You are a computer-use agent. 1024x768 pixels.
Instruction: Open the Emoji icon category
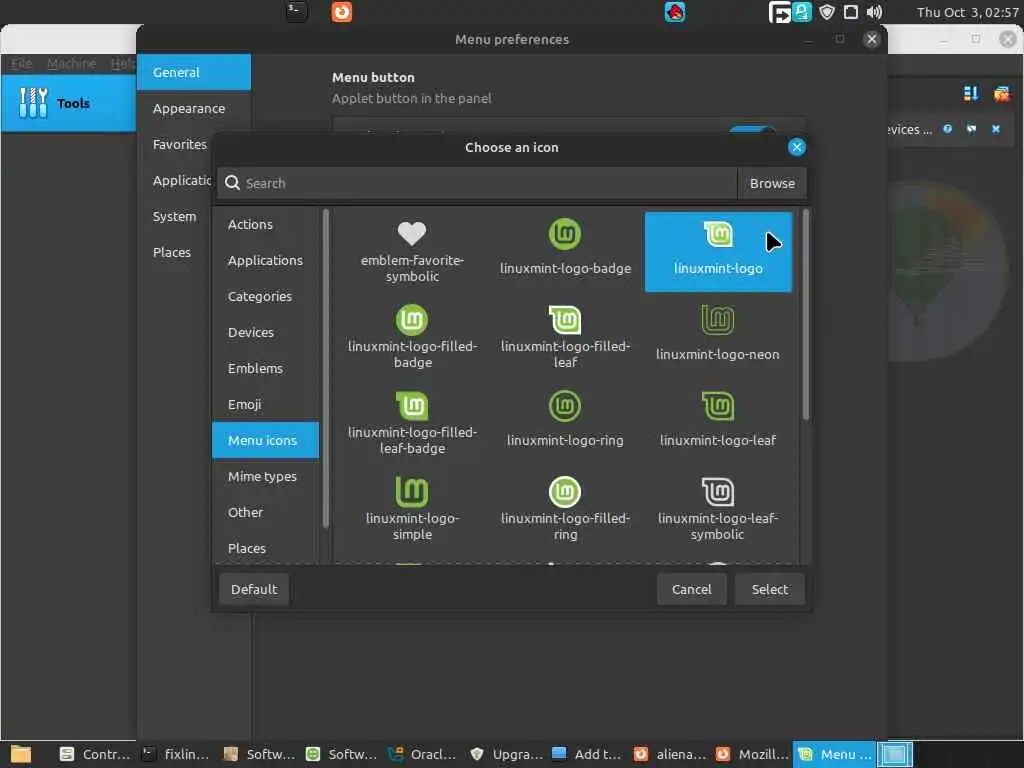[x=265, y=404]
